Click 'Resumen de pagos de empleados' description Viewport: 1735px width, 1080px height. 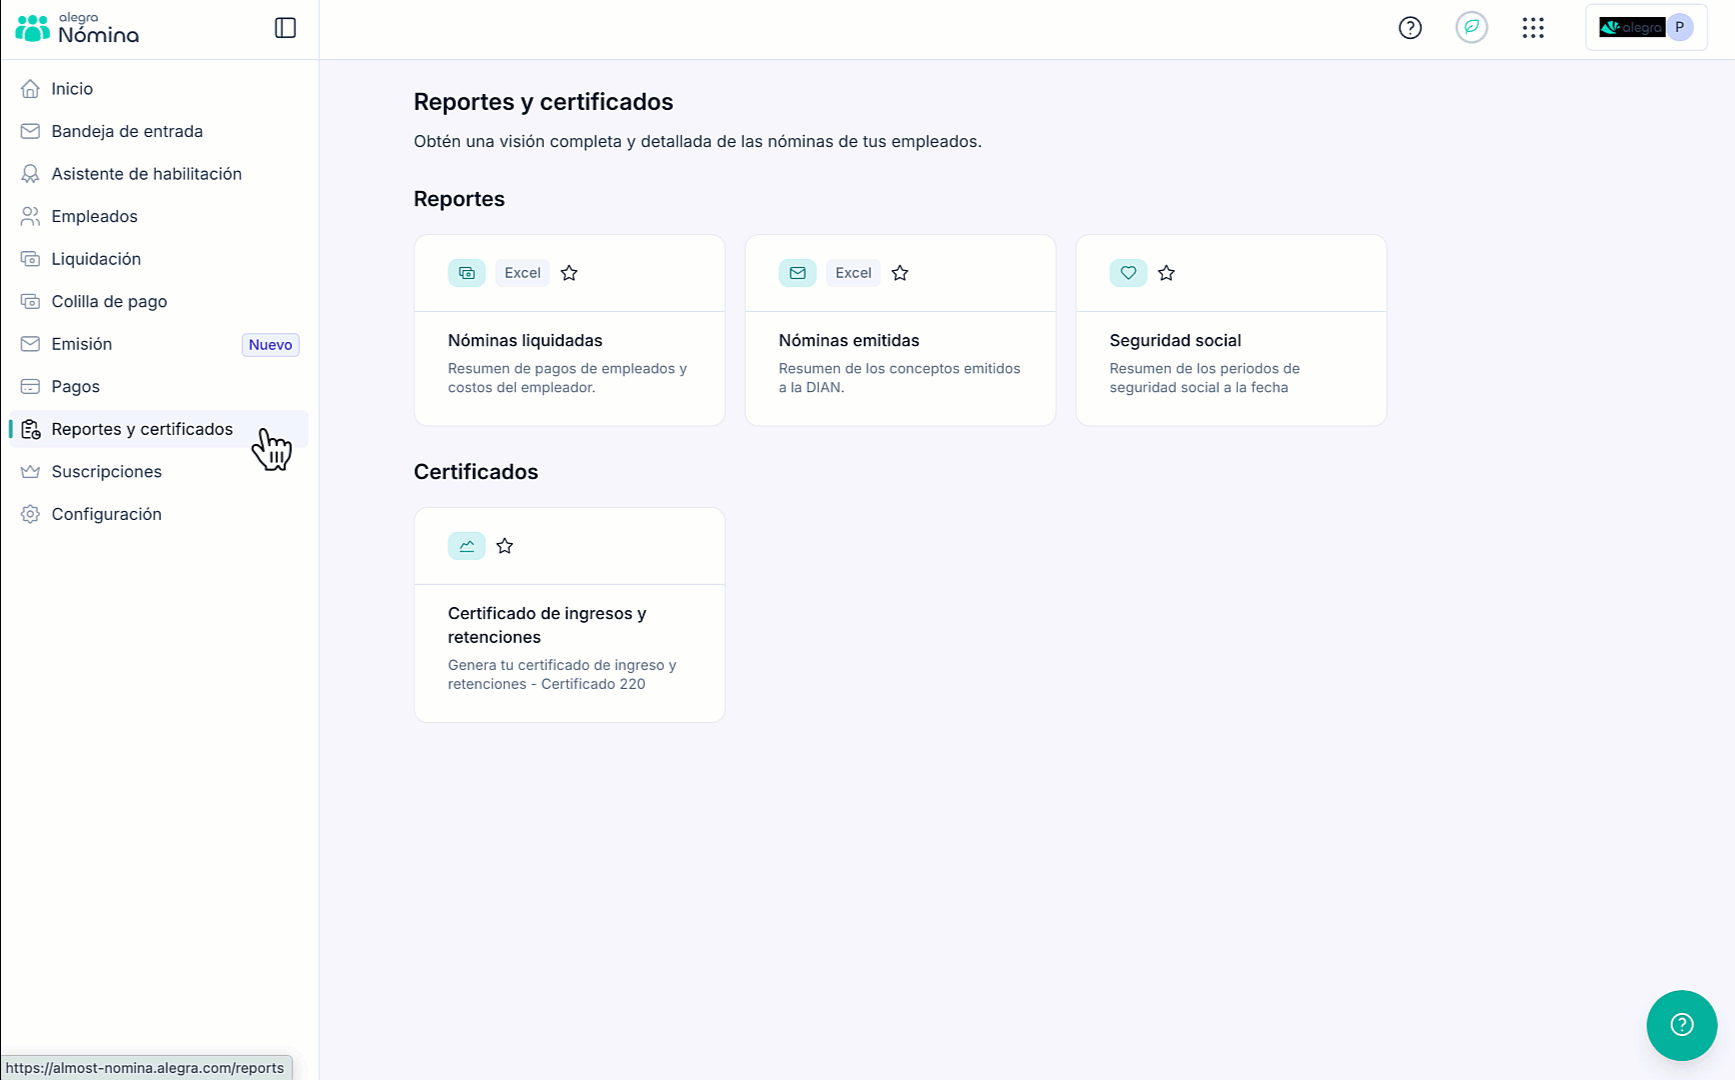click(x=568, y=378)
